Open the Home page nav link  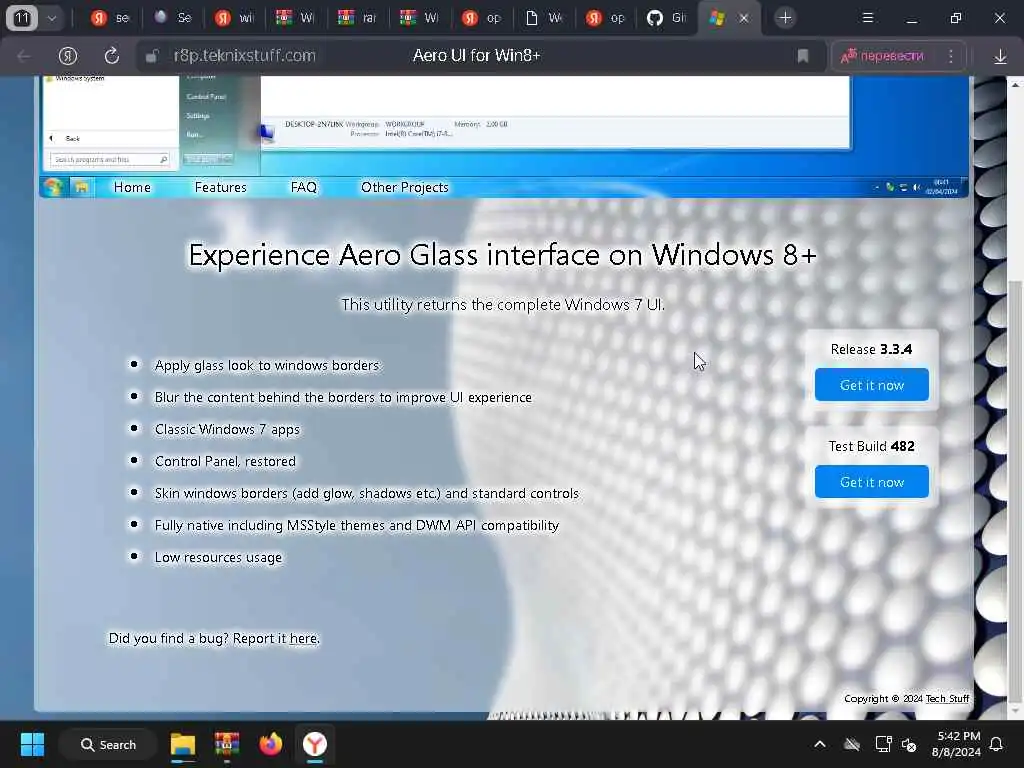[132, 187]
